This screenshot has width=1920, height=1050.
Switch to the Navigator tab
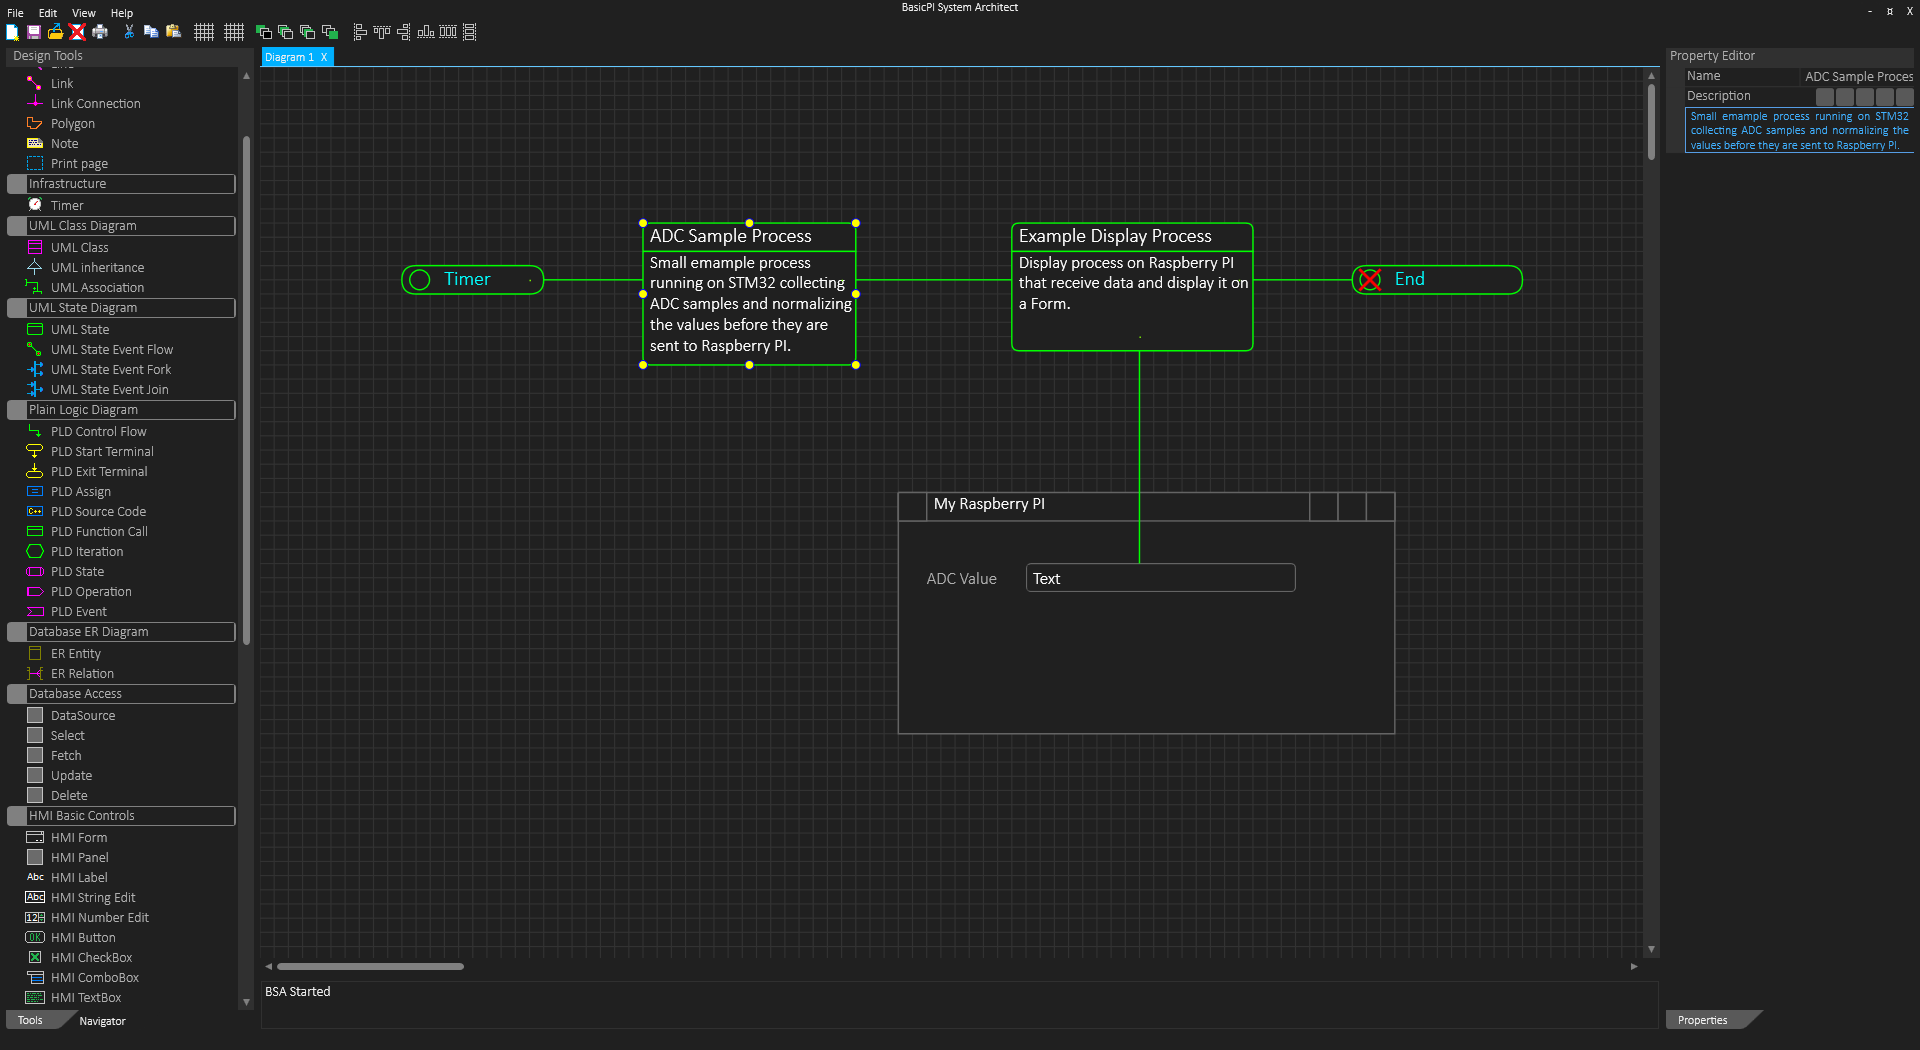coord(102,1021)
